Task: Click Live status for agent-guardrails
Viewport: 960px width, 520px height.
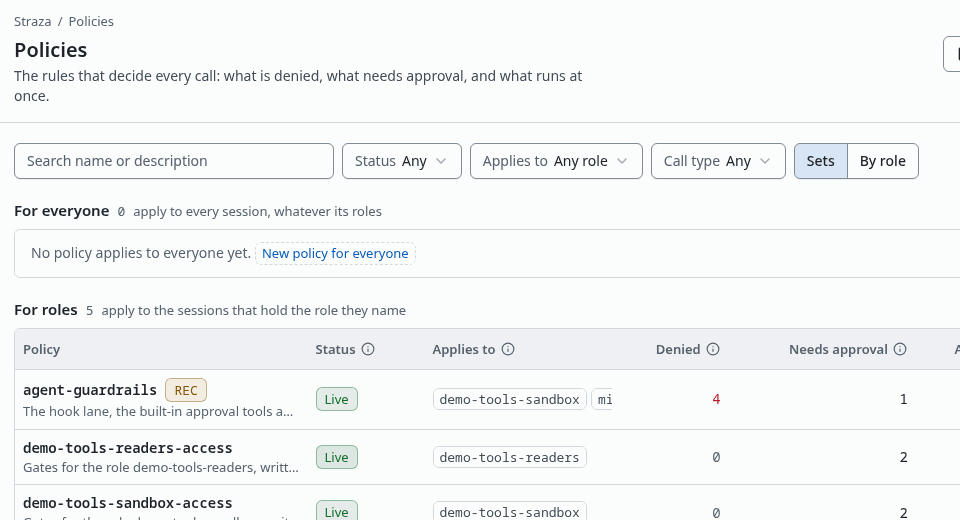Action: pyautogui.click(x=337, y=399)
